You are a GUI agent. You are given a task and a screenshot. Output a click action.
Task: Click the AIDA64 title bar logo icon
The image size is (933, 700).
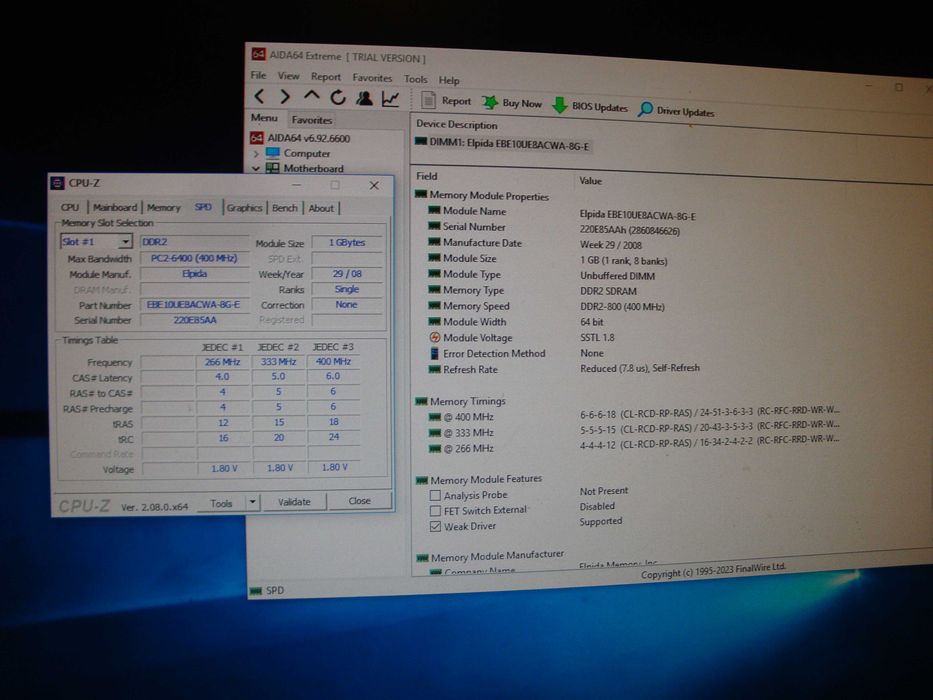(x=258, y=55)
